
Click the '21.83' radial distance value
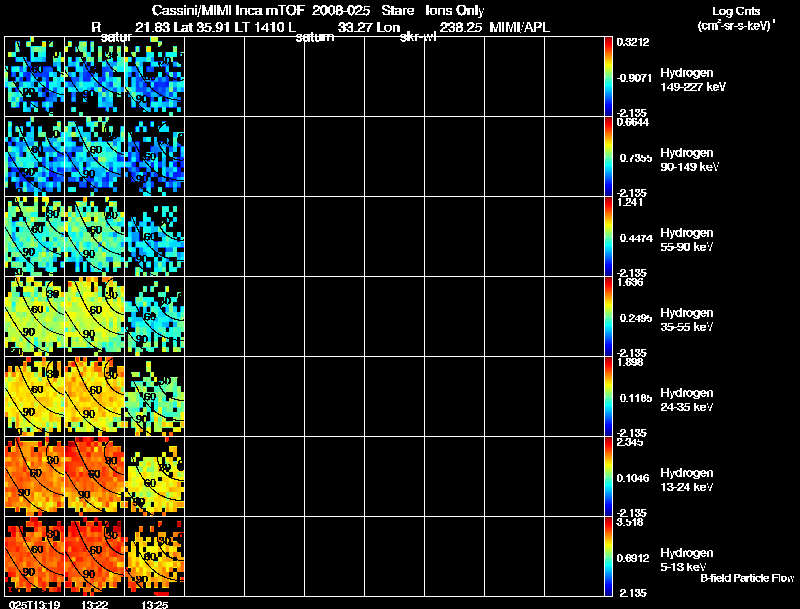153,27
